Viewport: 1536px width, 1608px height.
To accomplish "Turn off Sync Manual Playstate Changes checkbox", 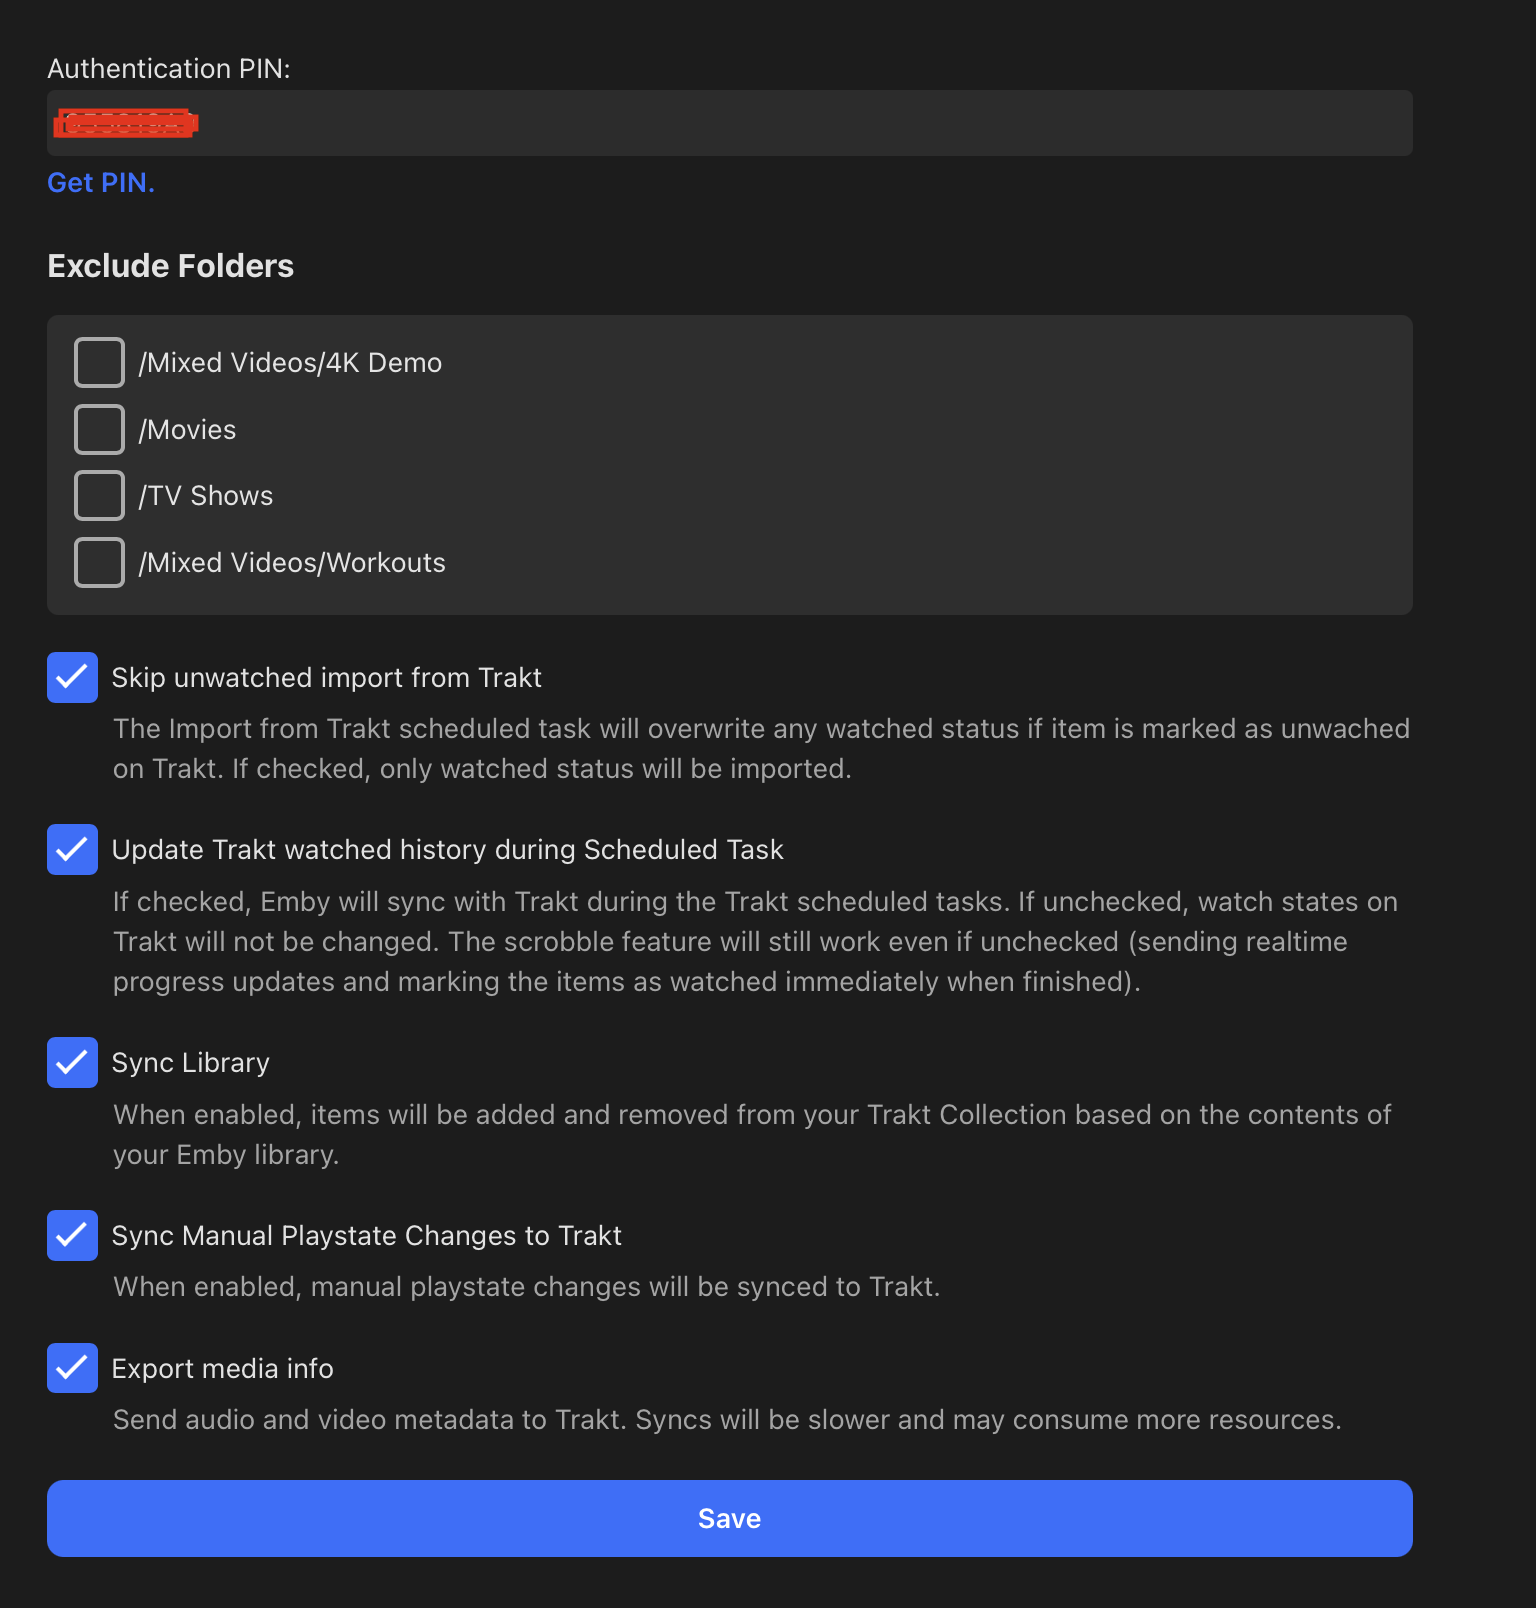I will pyautogui.click(x=72, y=1235).
